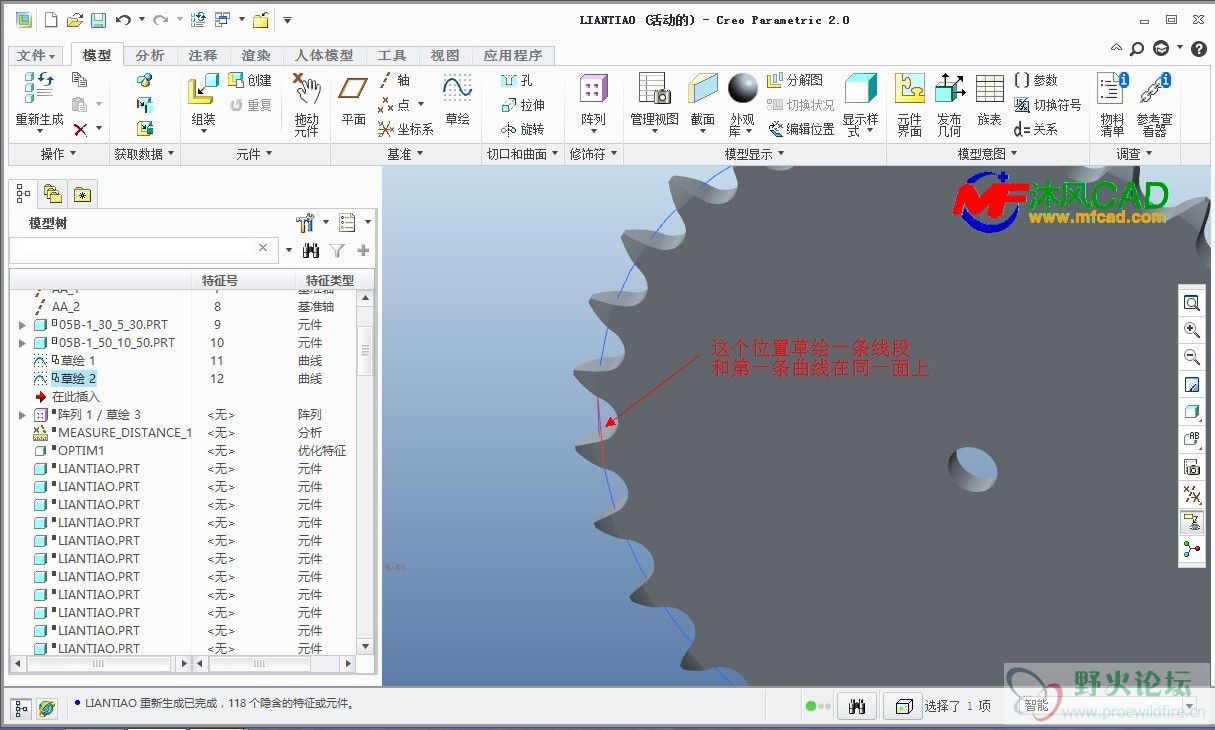Viewport: 1215px width, 730px height.
Task: Open 操作 (Operations) group dropdown
Action: coord(58,154)
